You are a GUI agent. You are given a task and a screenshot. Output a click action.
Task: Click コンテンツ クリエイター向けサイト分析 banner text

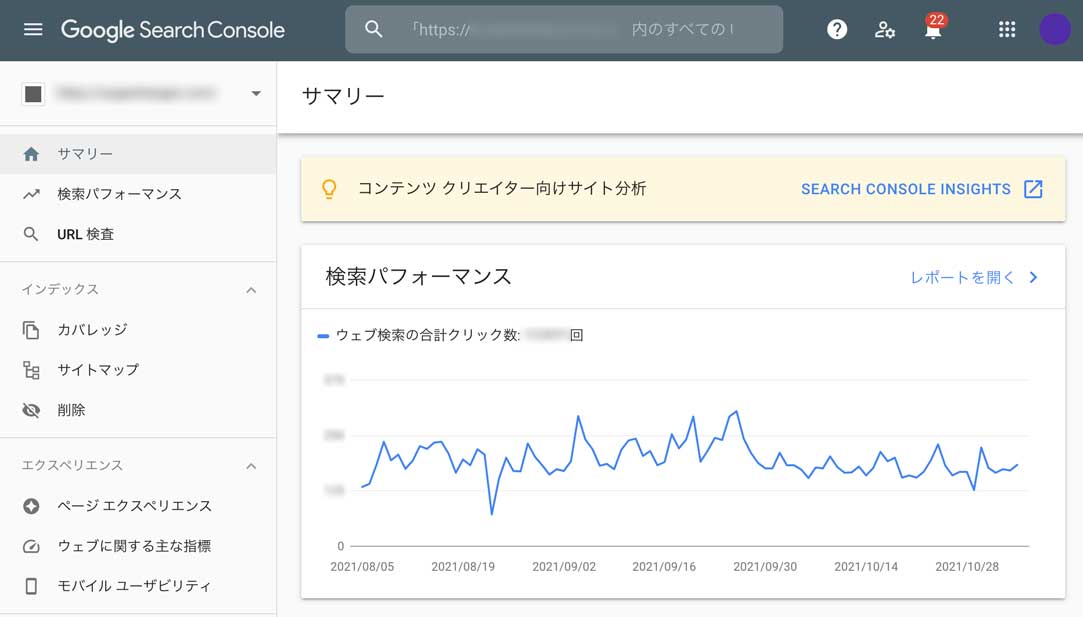[502, 189]
